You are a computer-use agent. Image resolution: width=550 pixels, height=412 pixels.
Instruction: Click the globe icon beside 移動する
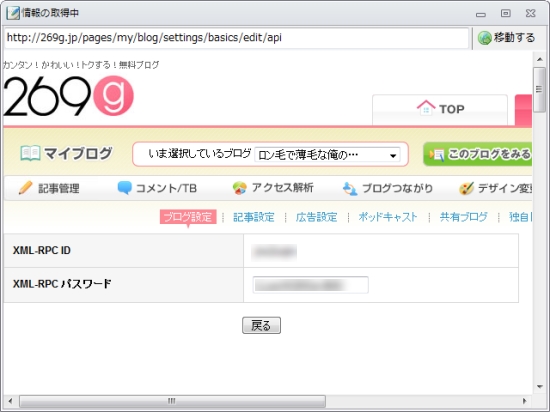pyautogui.click(x=484, y=38)
